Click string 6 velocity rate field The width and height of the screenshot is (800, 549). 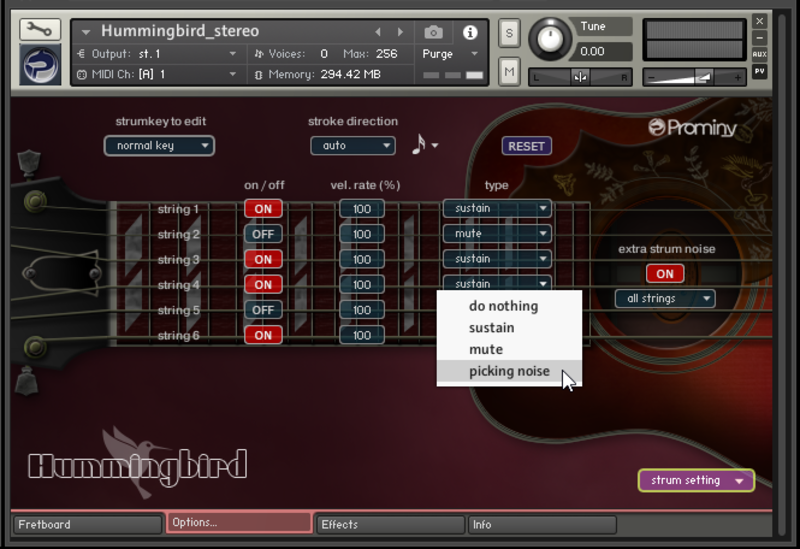(x=362, y=335)
